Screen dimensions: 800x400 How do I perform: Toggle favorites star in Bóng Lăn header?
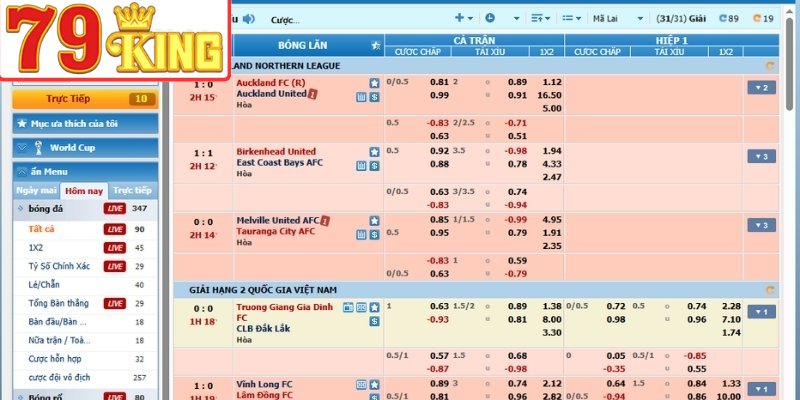376,45
